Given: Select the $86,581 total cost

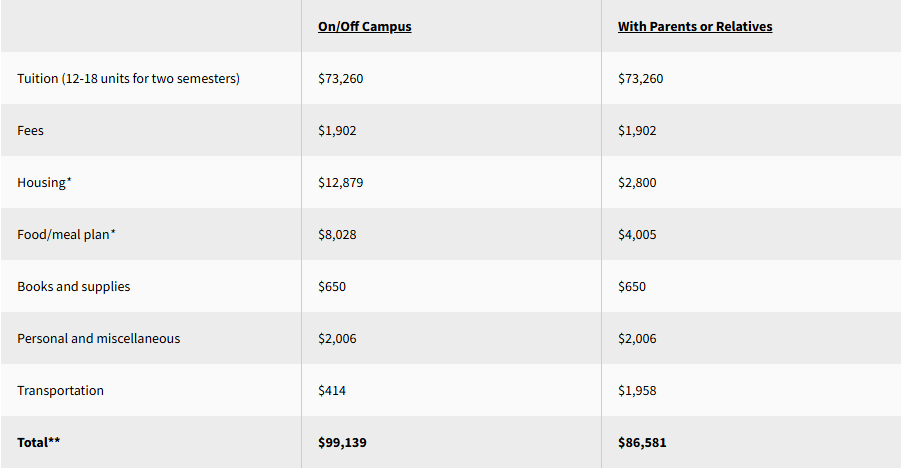Looking at the screenshot, I should tap(642, 442).
